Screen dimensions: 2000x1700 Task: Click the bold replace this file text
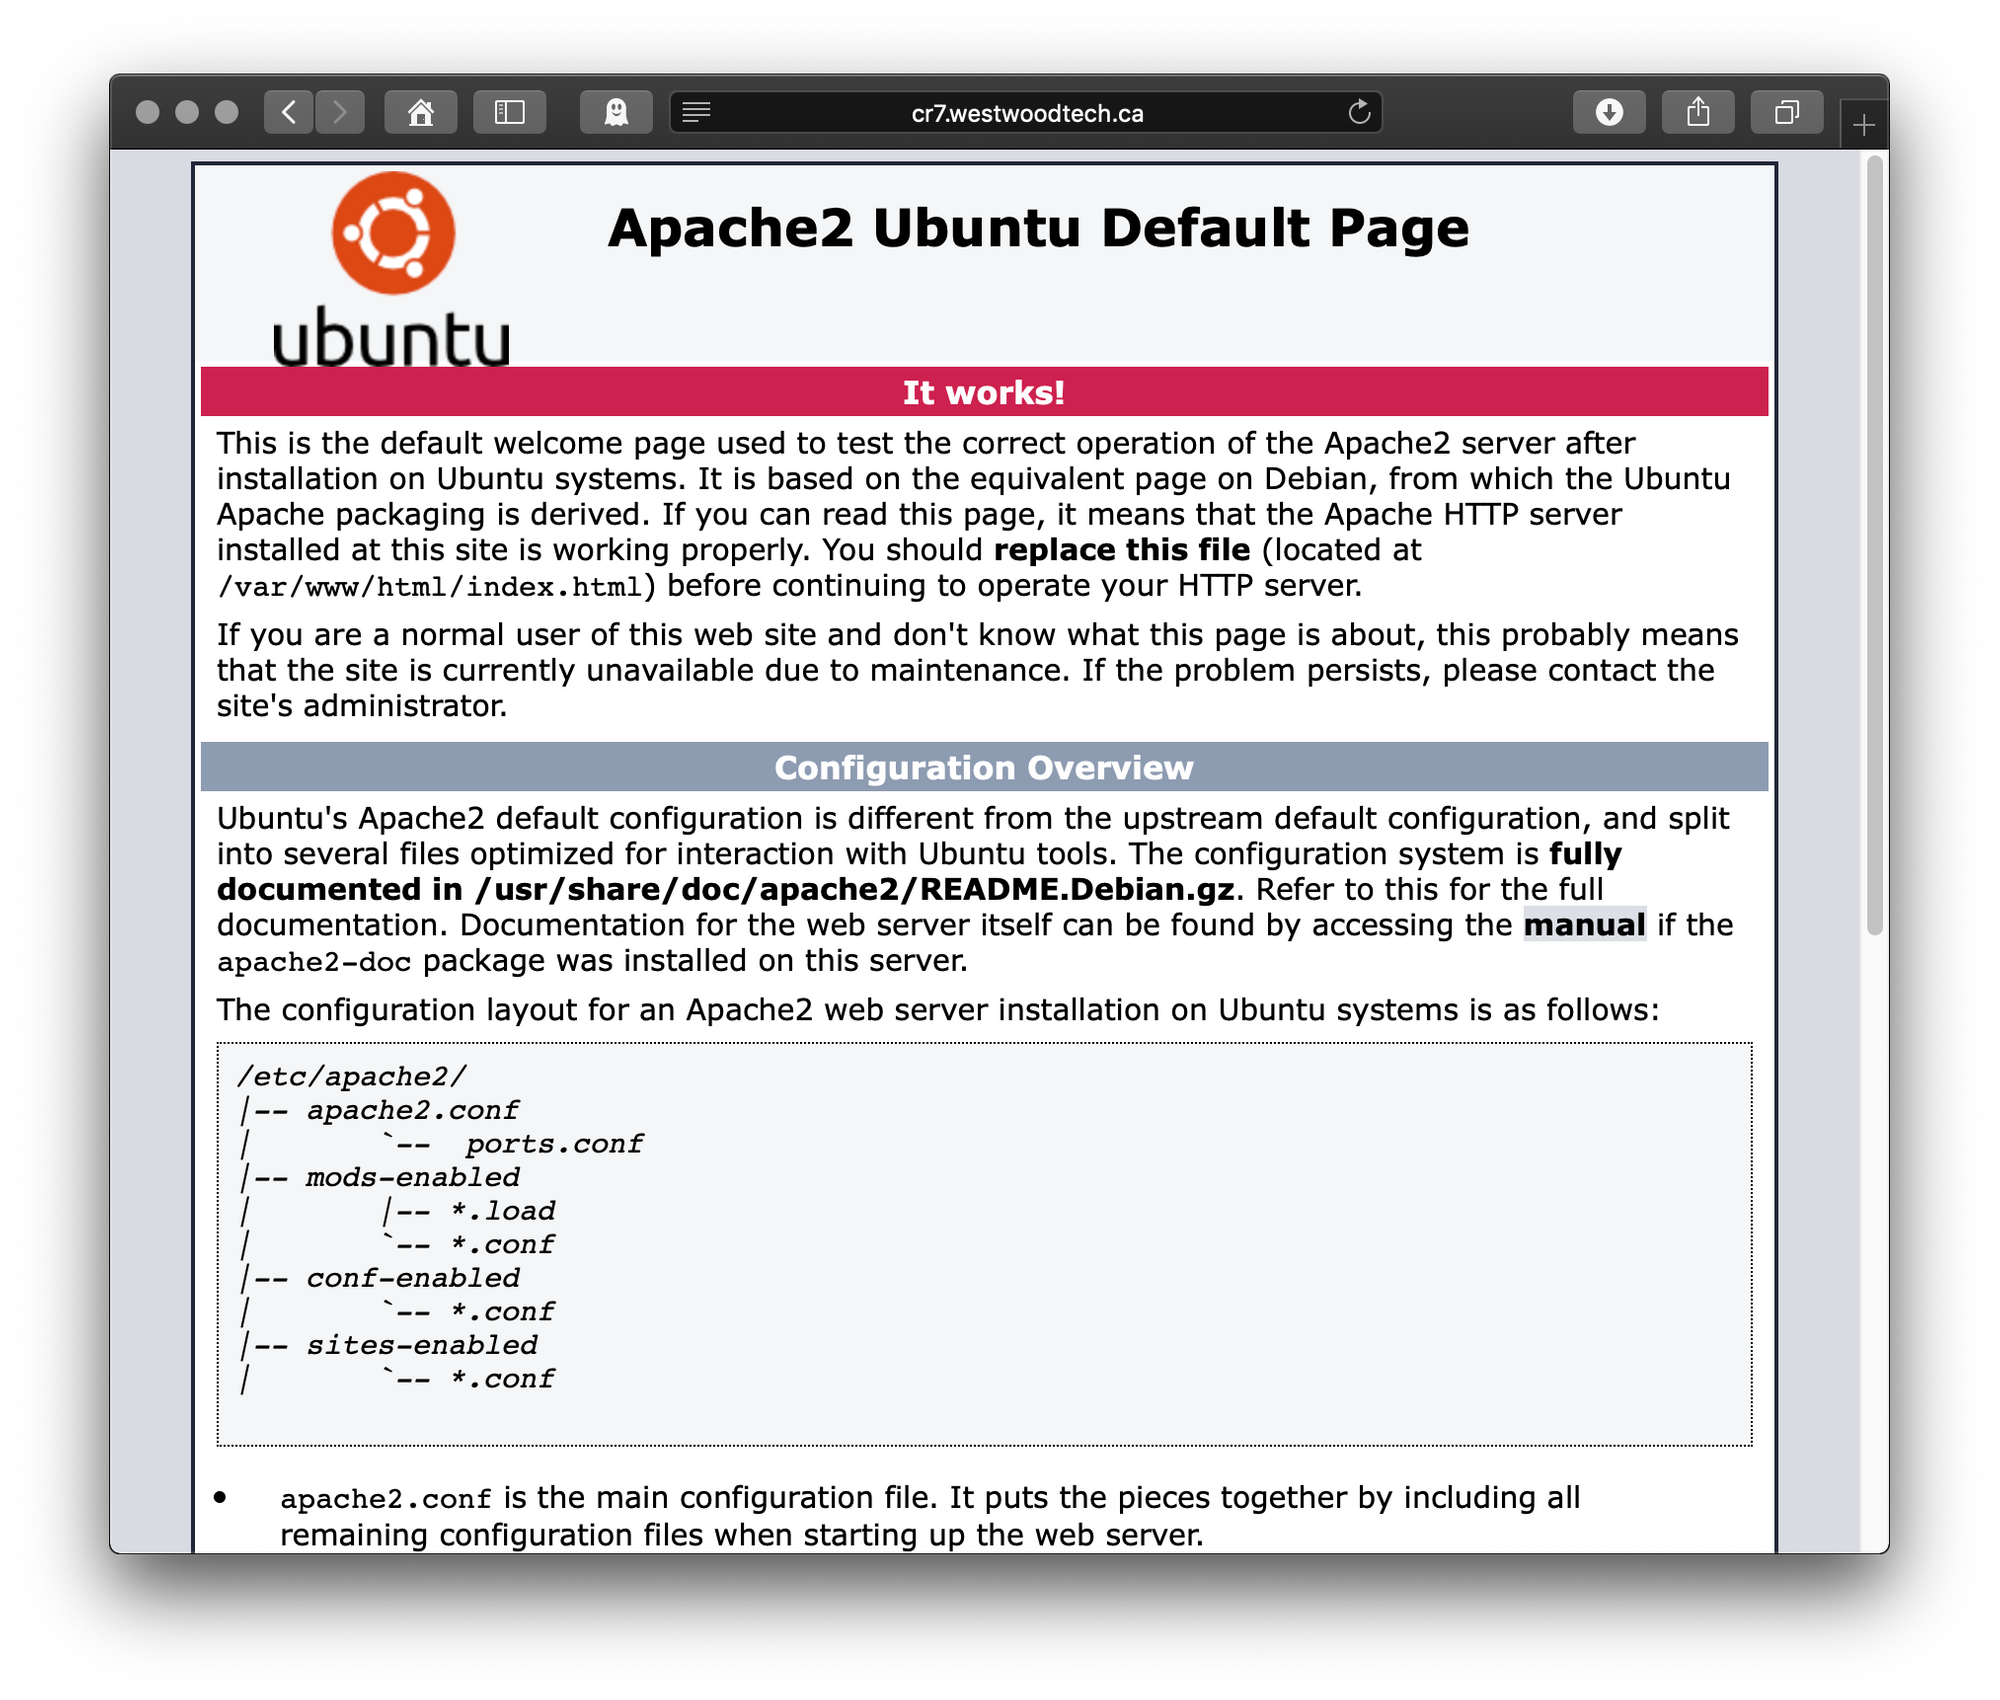(1122, 550)
